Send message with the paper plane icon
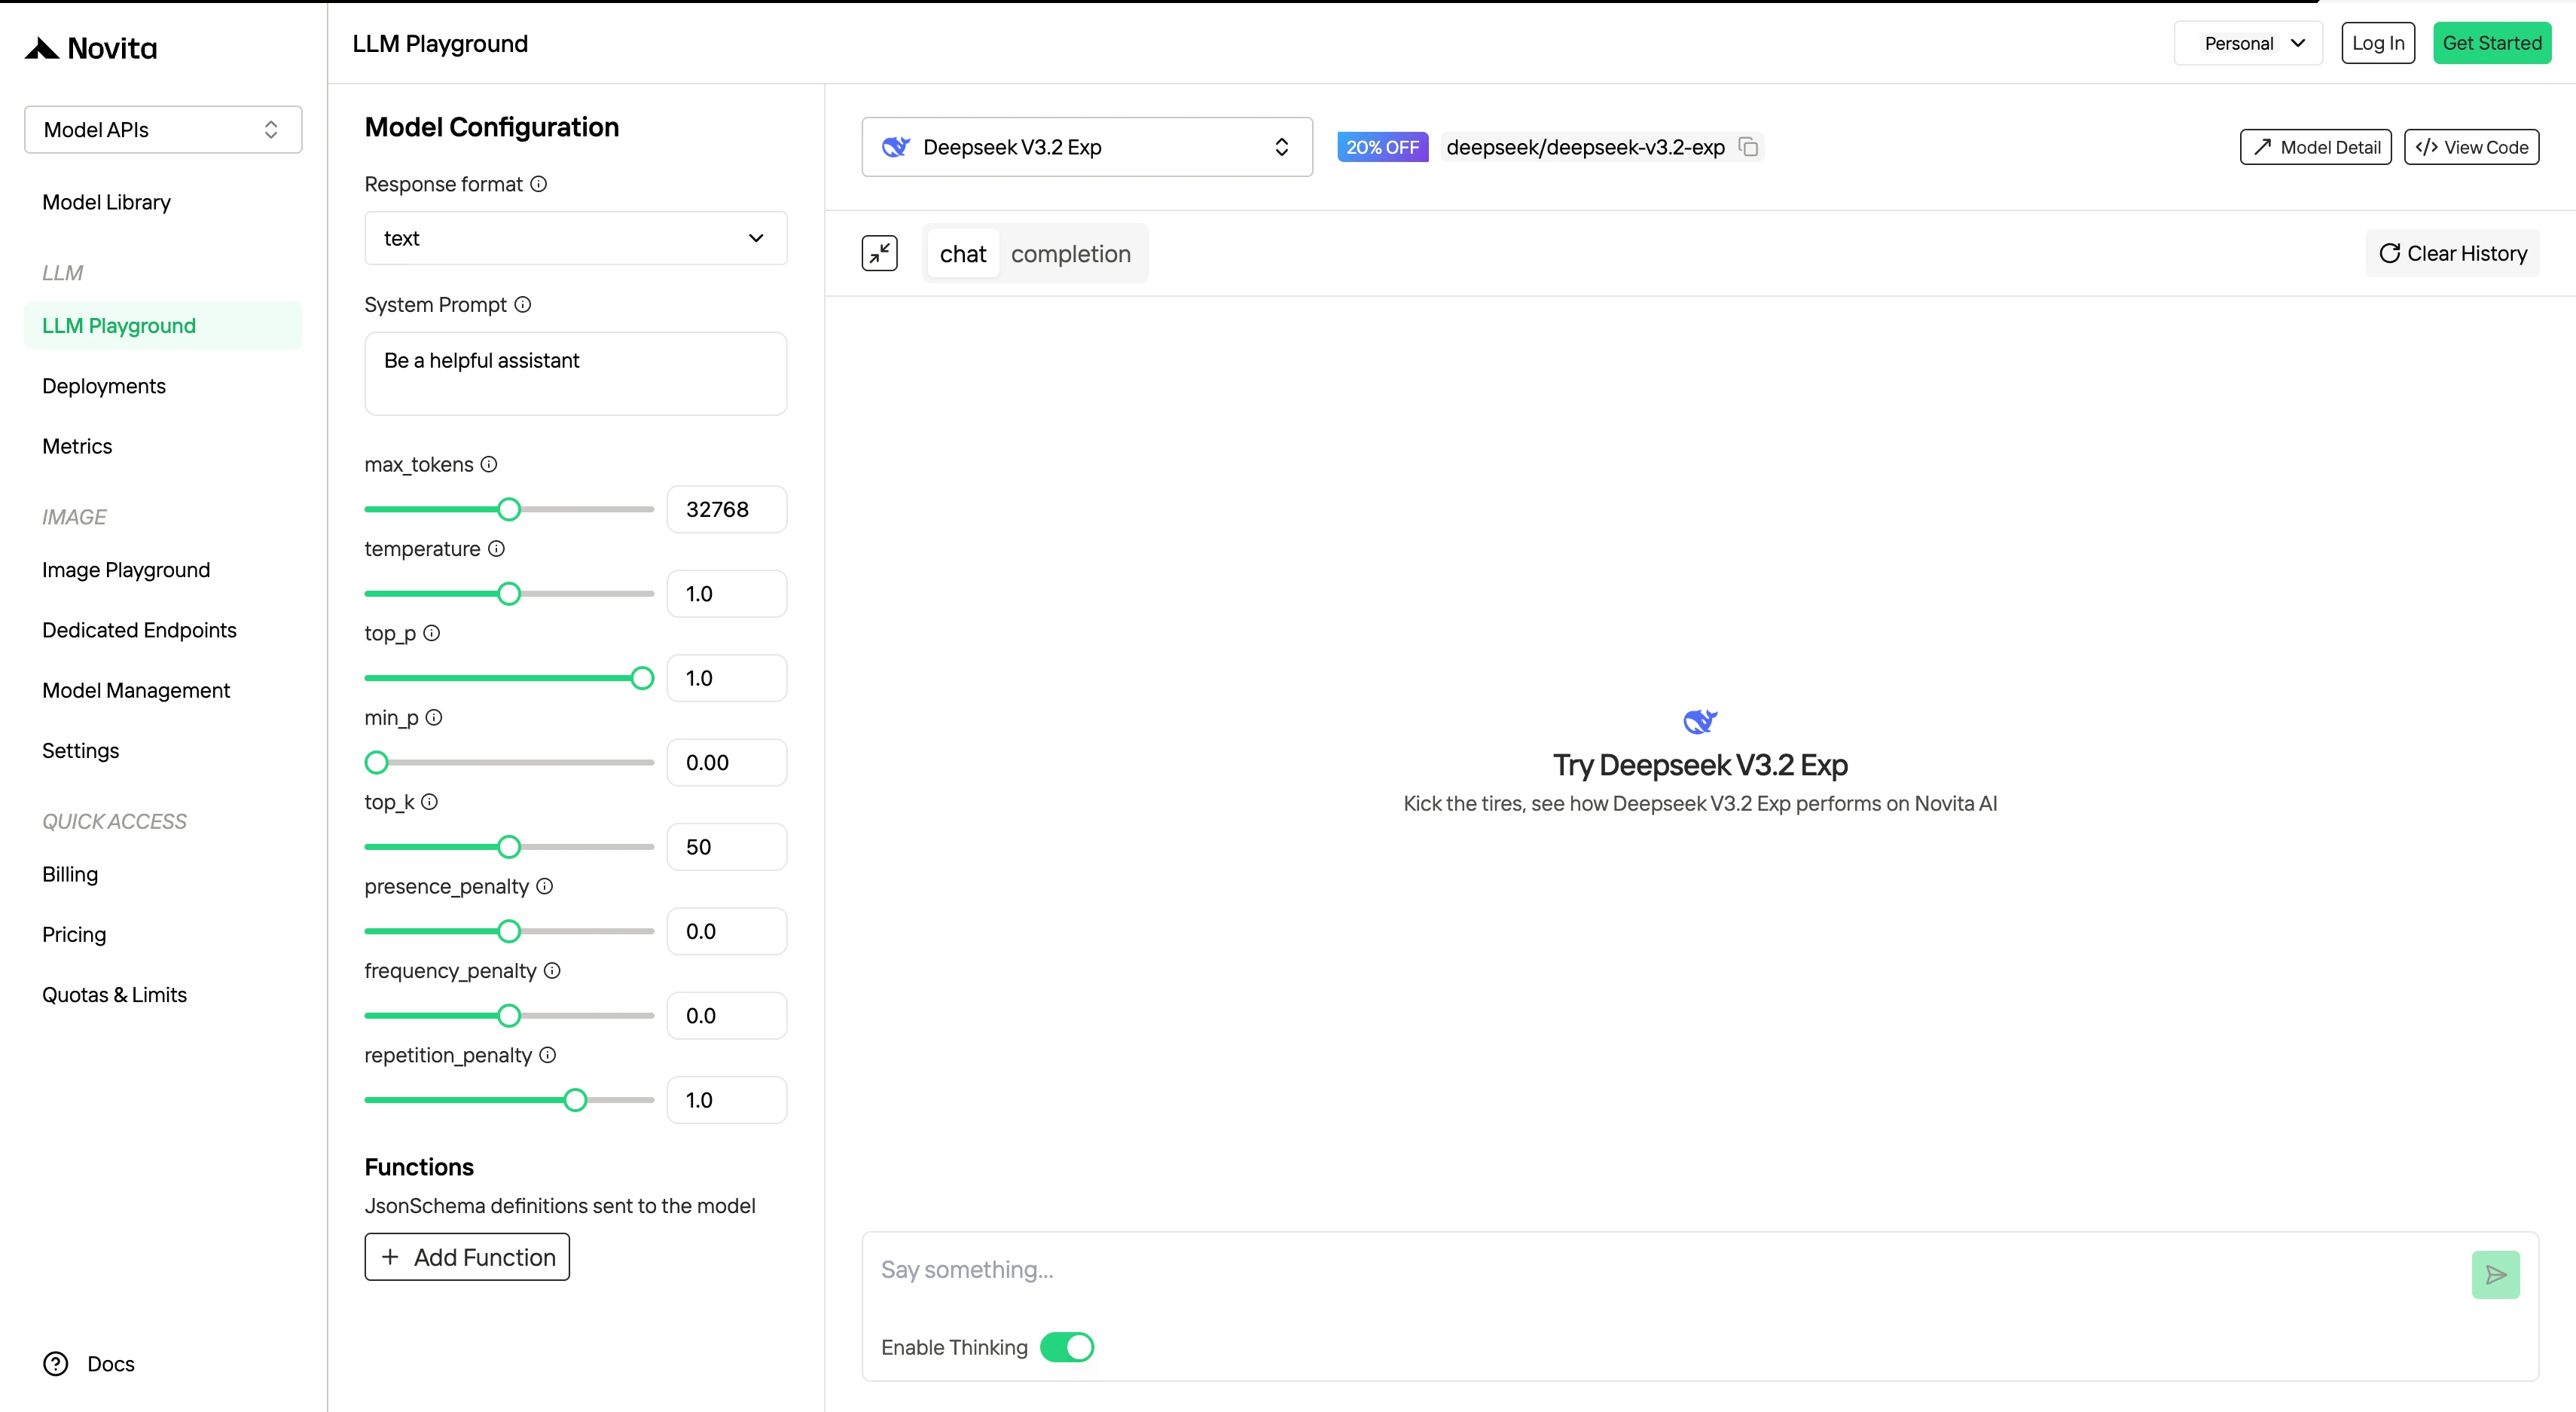Screen dimensions: 2576x1412 click(x=2495, y=1275)
